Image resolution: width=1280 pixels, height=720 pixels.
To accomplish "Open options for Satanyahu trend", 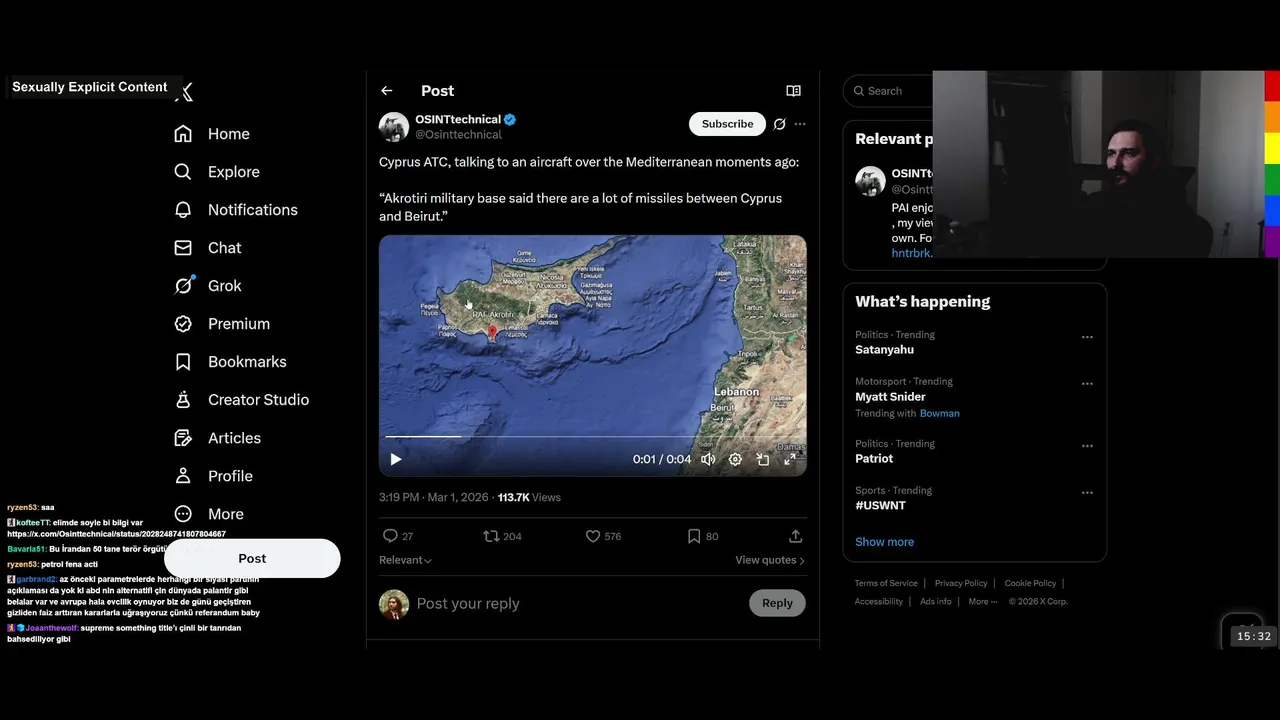I will point(1087,337).
